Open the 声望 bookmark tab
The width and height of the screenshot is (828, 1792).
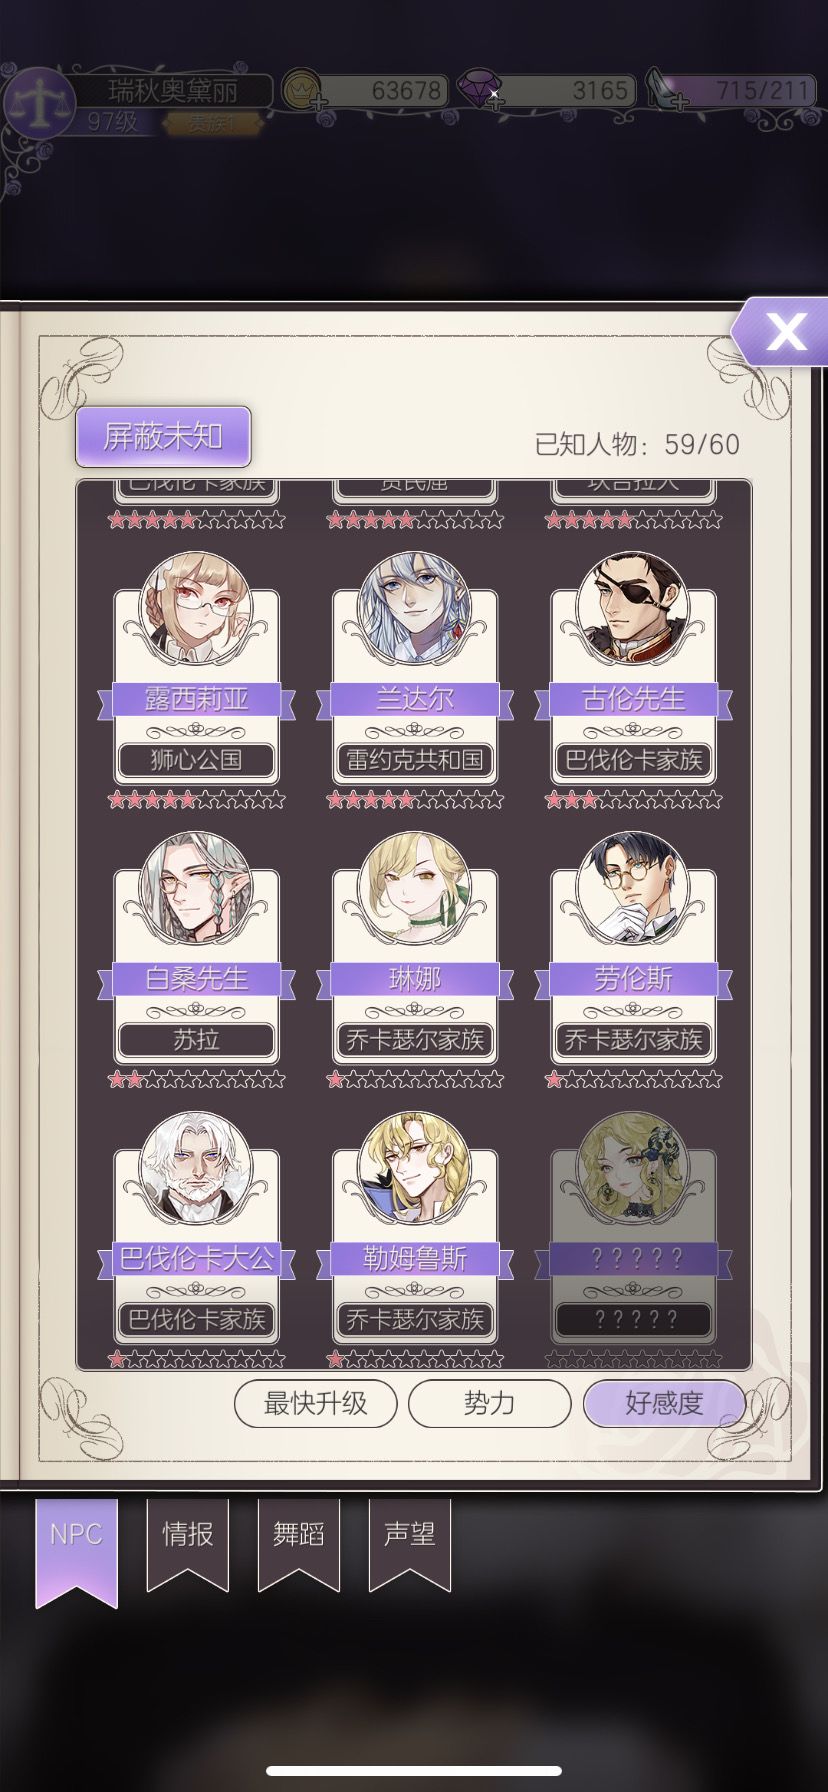[x=410, y=1543]
